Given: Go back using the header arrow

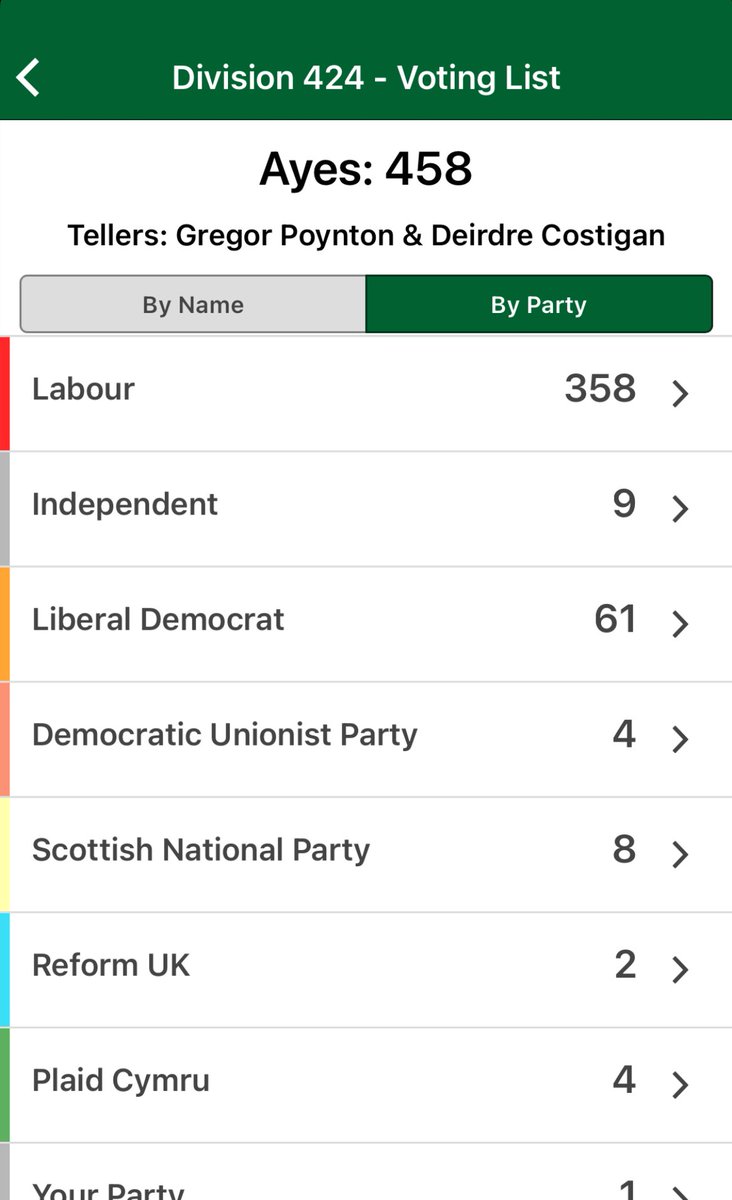Looking at the screenshot, I should [x=28, y=77].
